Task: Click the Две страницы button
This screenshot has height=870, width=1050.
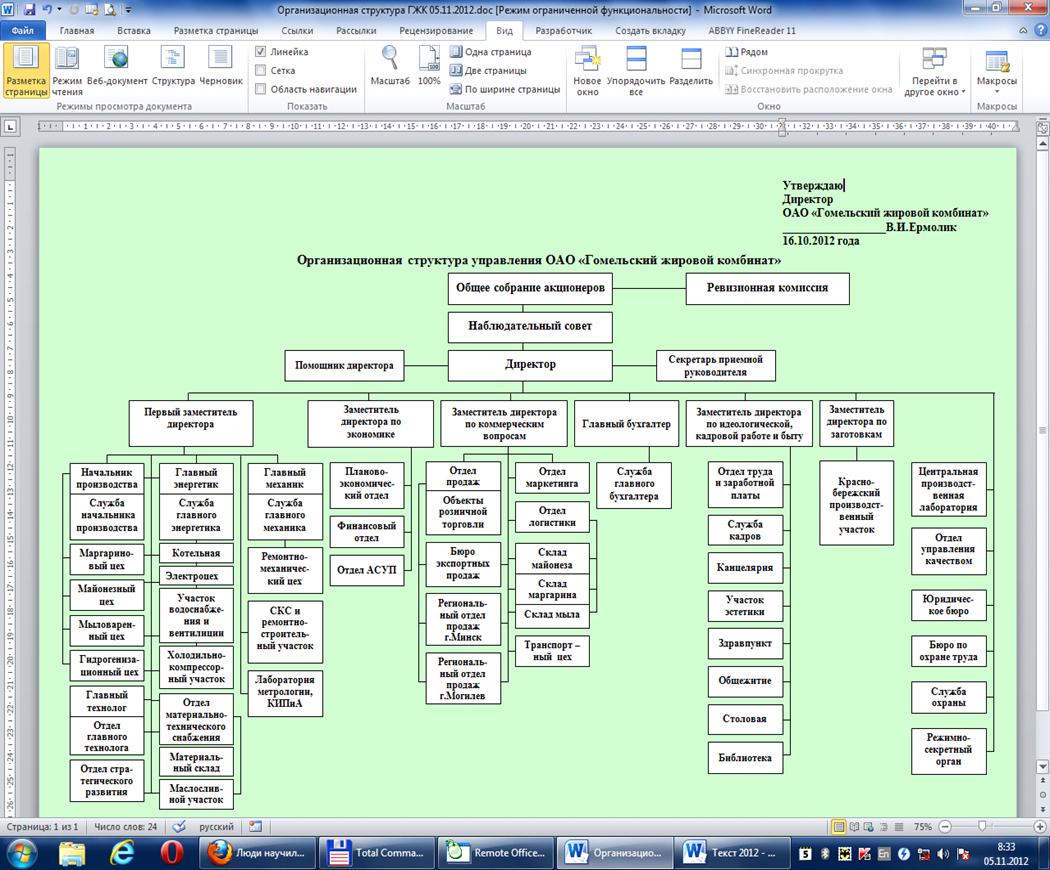Action: [497, 71]
